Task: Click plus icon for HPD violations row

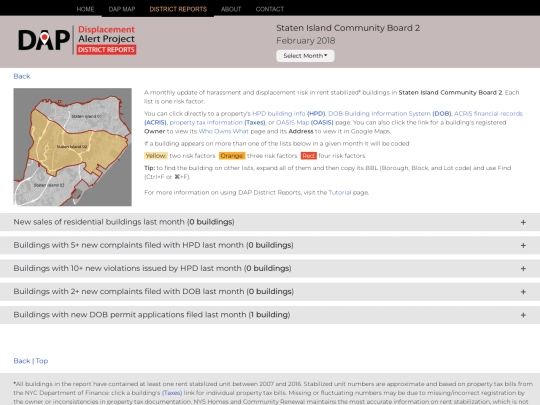Action: (523, 269)
